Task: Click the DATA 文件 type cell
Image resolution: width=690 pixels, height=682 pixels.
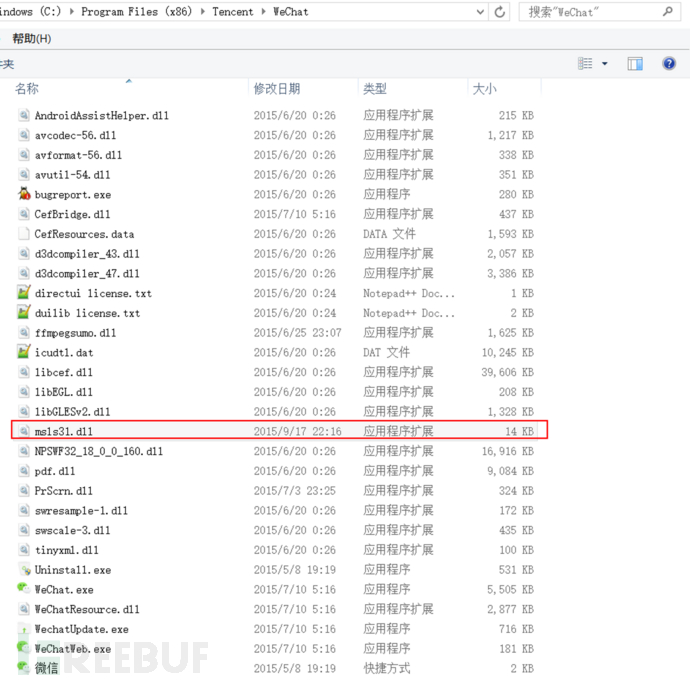Action: tap(389, 234)
